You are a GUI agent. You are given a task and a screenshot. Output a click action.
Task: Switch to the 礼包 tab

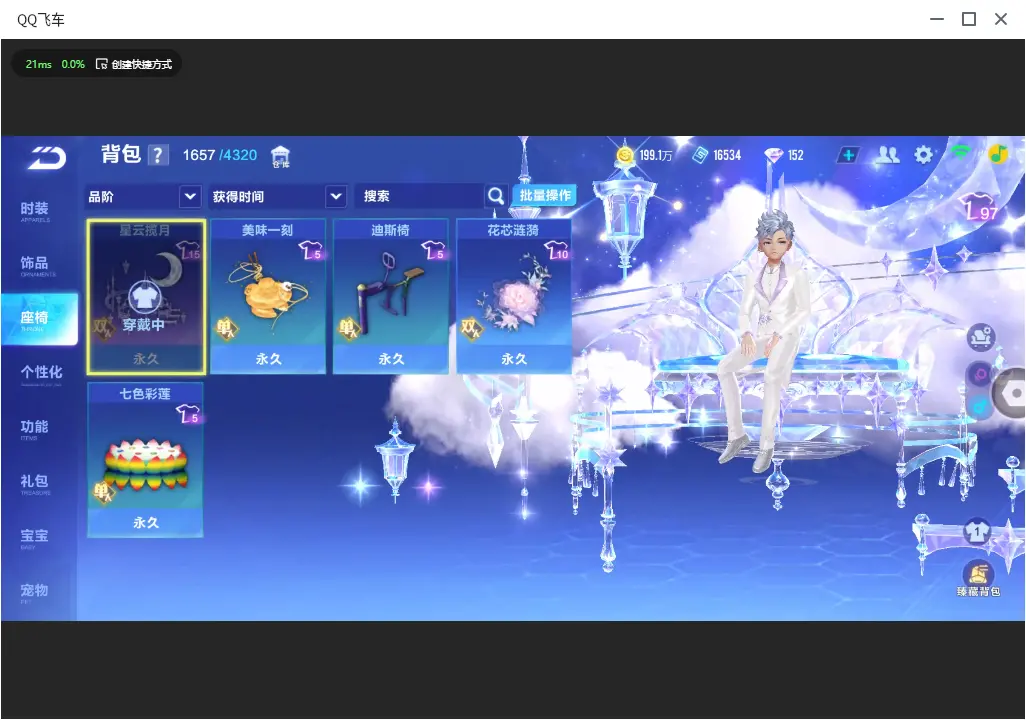(x=36, y=483)
